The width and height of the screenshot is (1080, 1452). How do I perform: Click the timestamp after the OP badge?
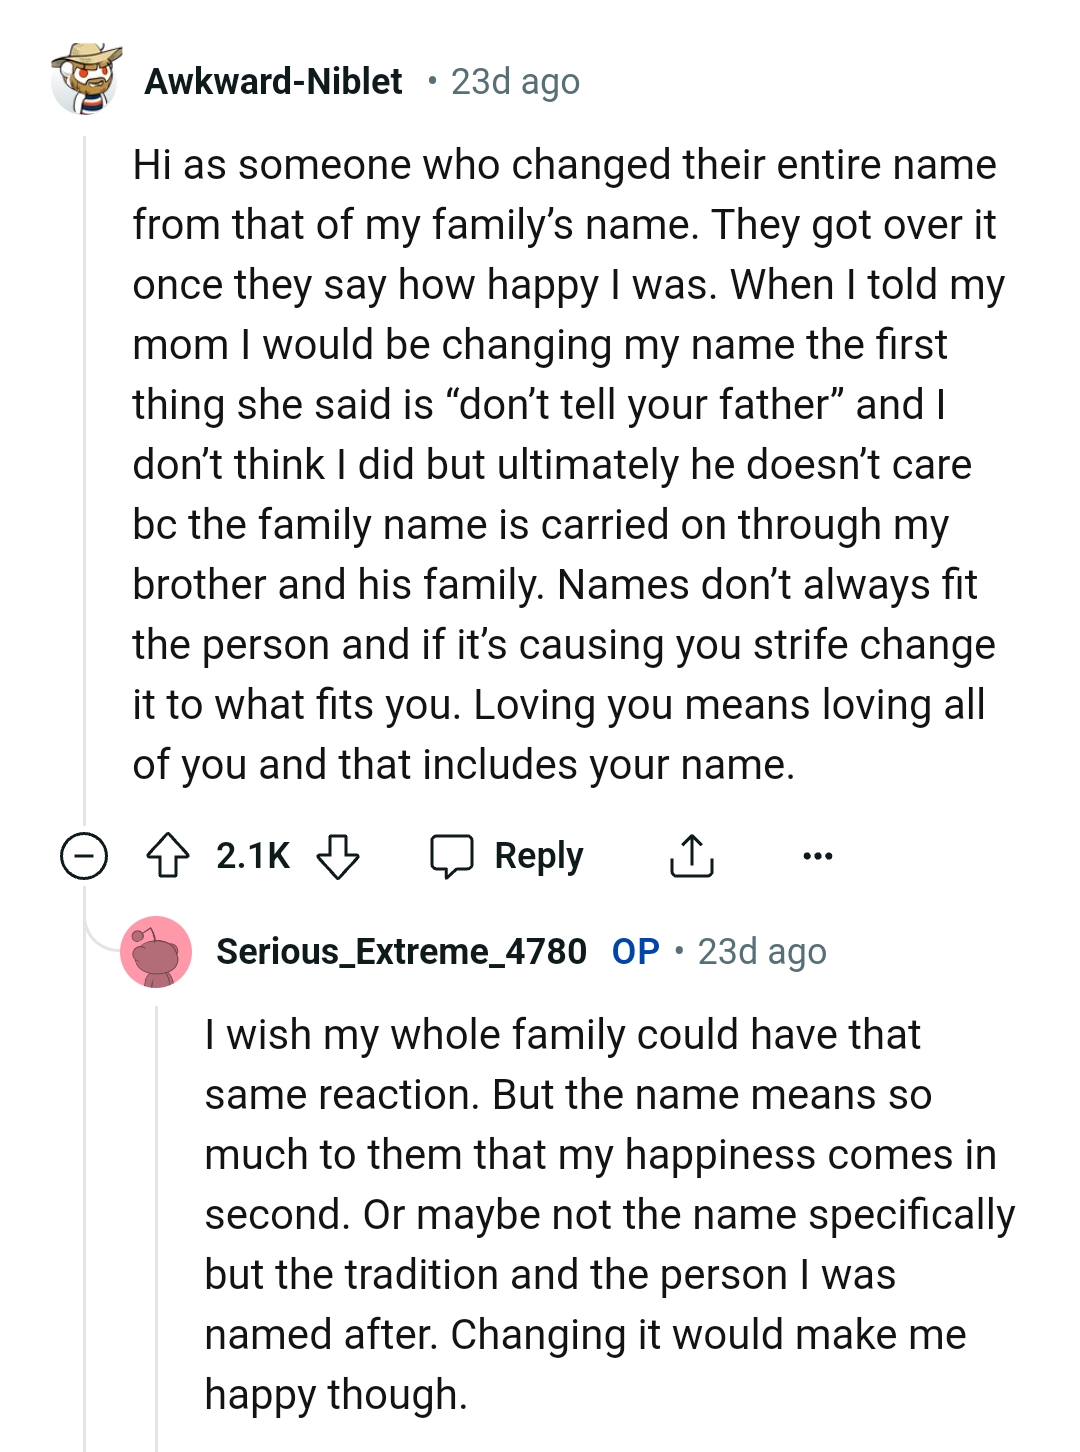point(762,952)
